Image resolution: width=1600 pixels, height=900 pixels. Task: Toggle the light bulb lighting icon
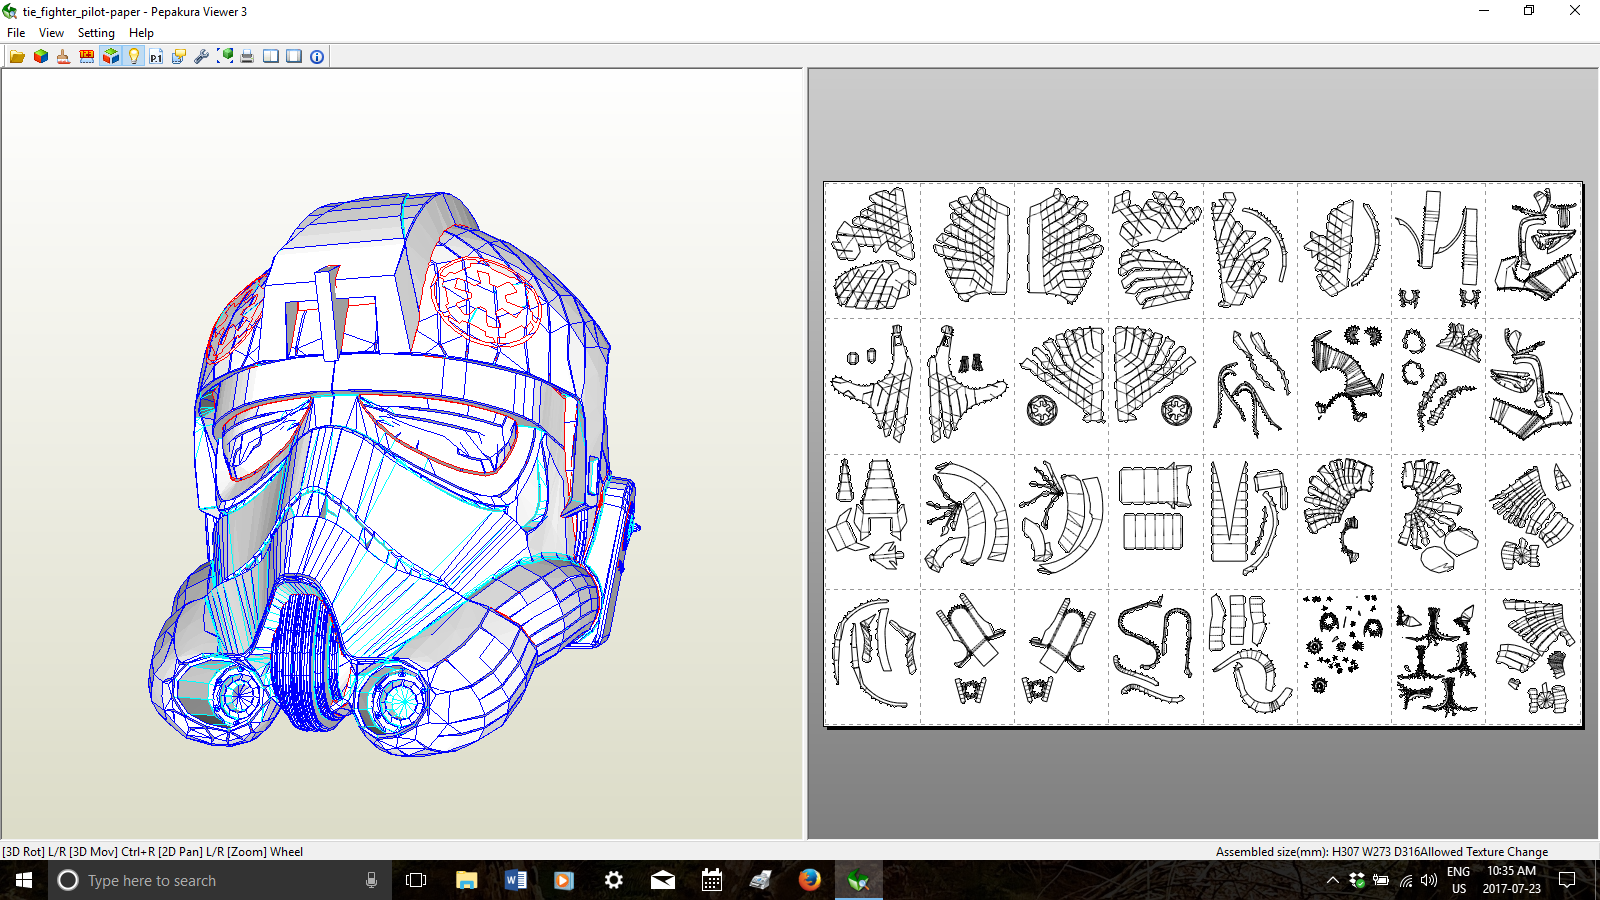click(x=134, y=57)
